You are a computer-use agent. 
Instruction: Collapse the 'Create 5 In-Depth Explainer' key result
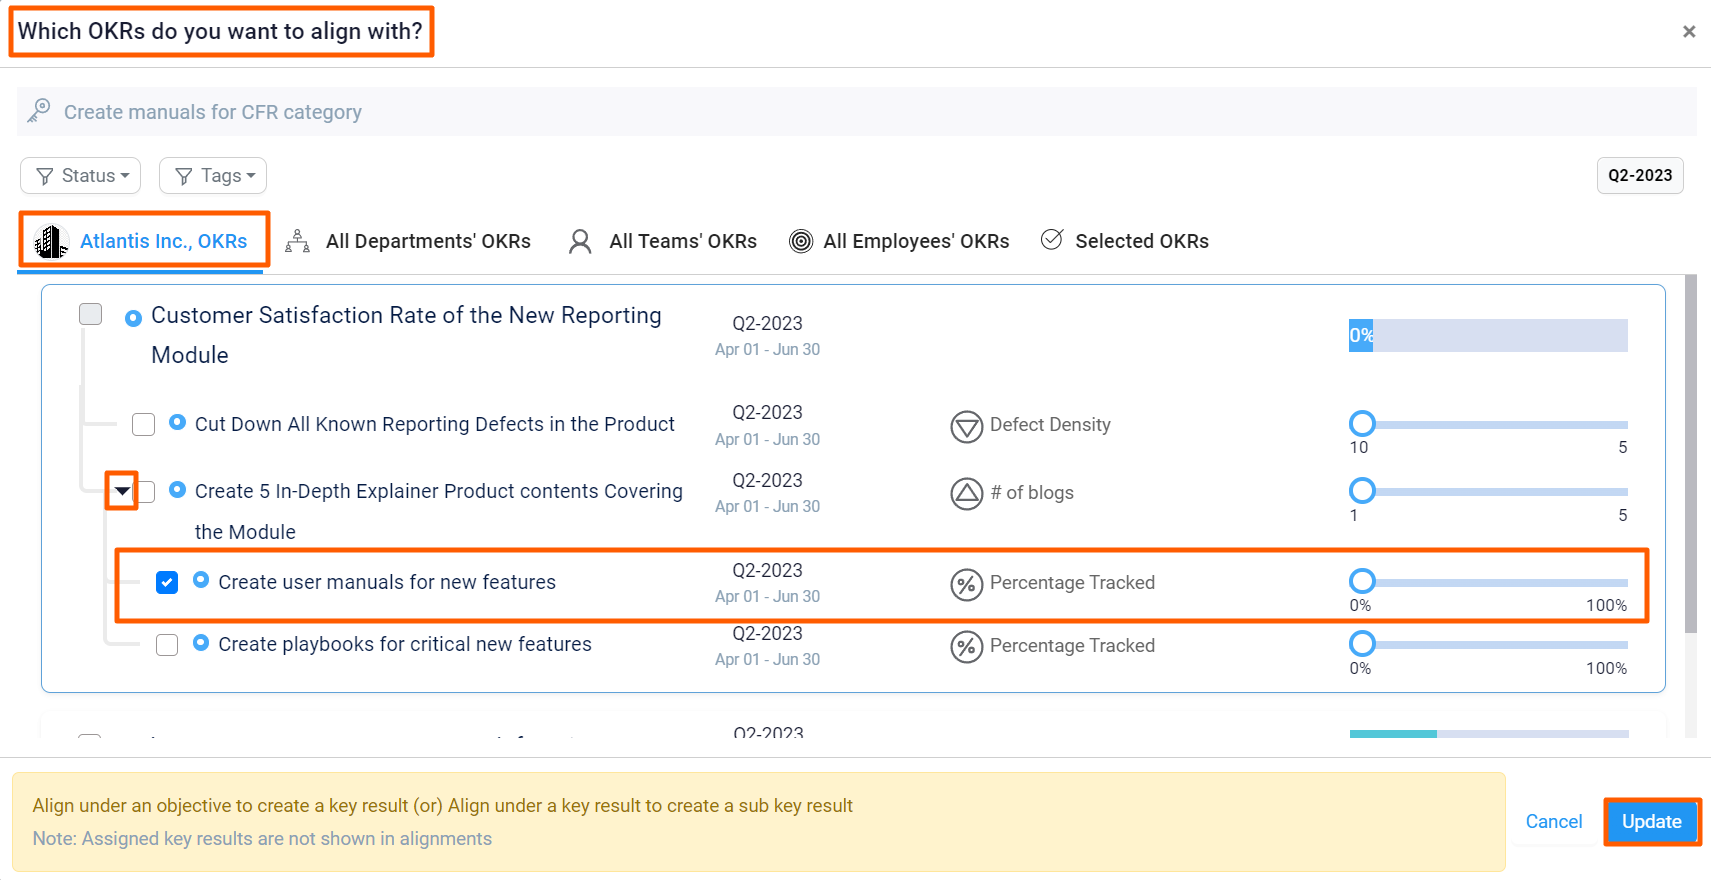click(122, 491)
